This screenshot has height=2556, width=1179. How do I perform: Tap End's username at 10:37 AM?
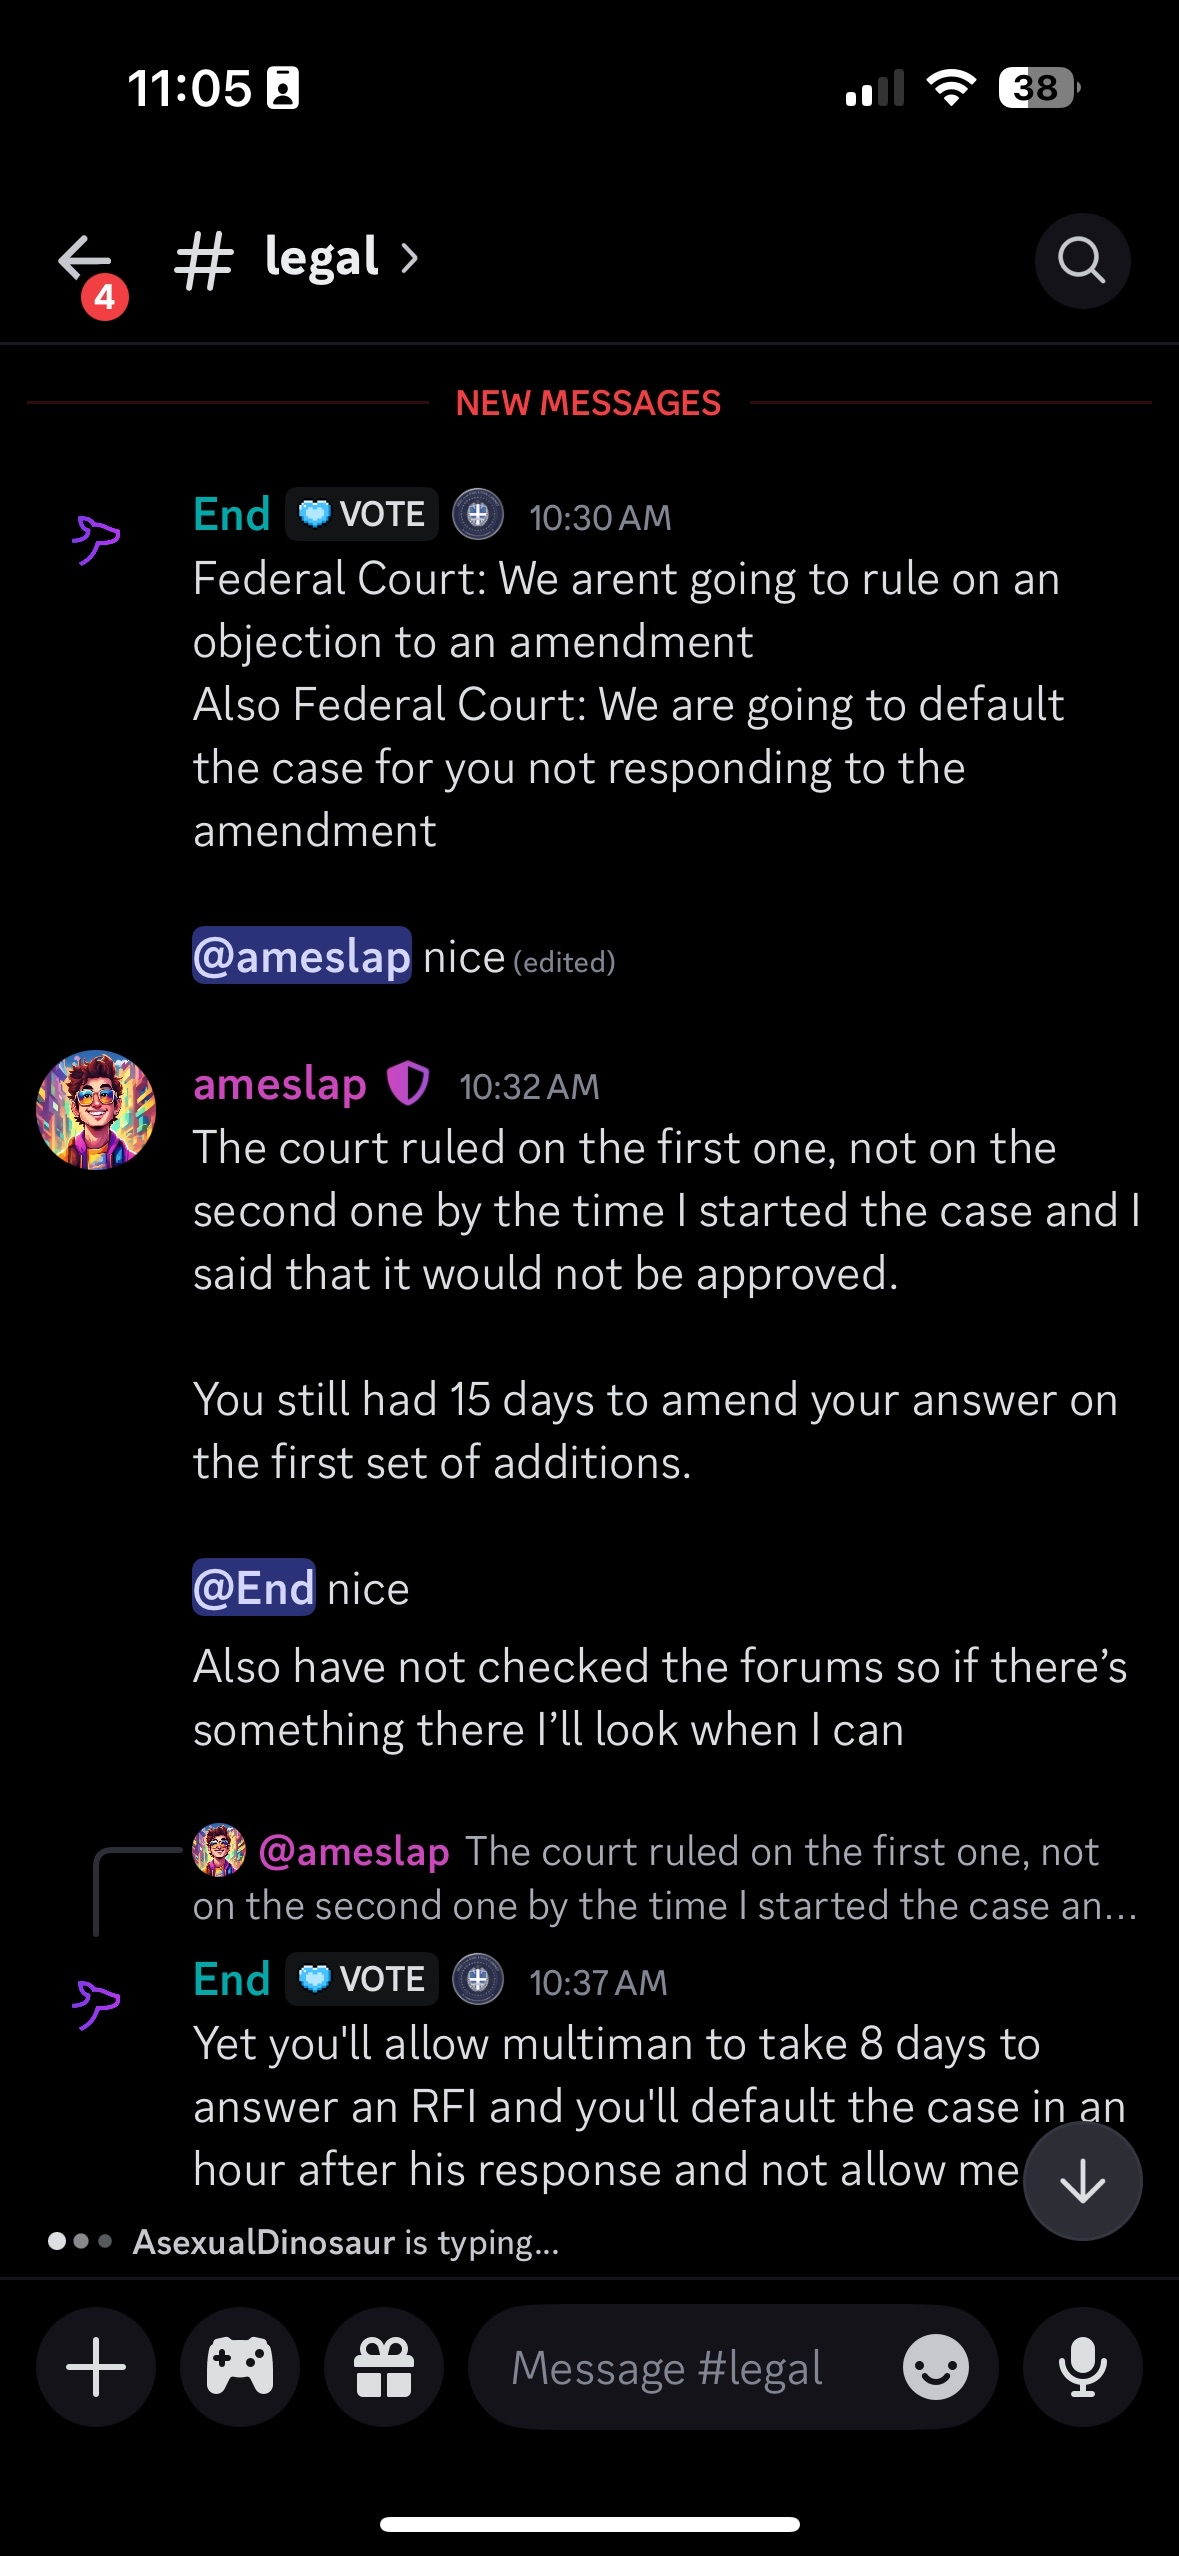tap(232, 1979)
